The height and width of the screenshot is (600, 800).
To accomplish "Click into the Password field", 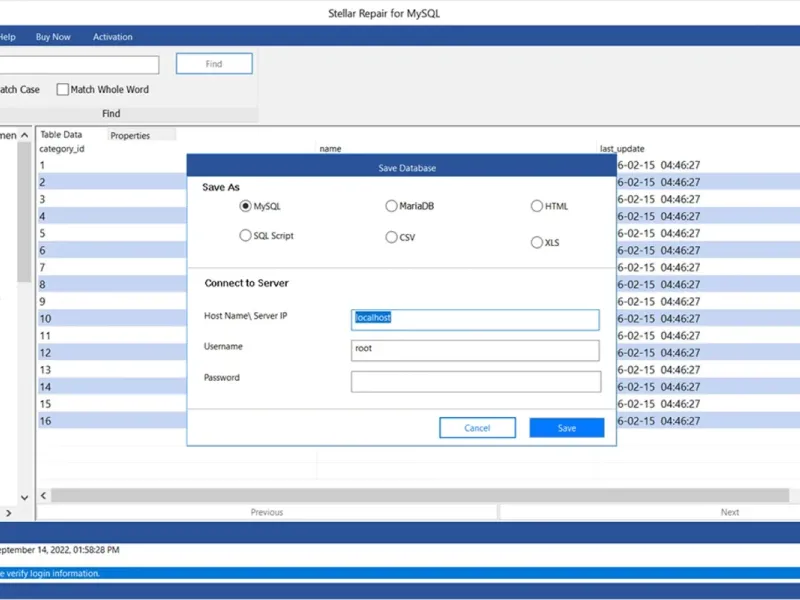I will point(475,381).
